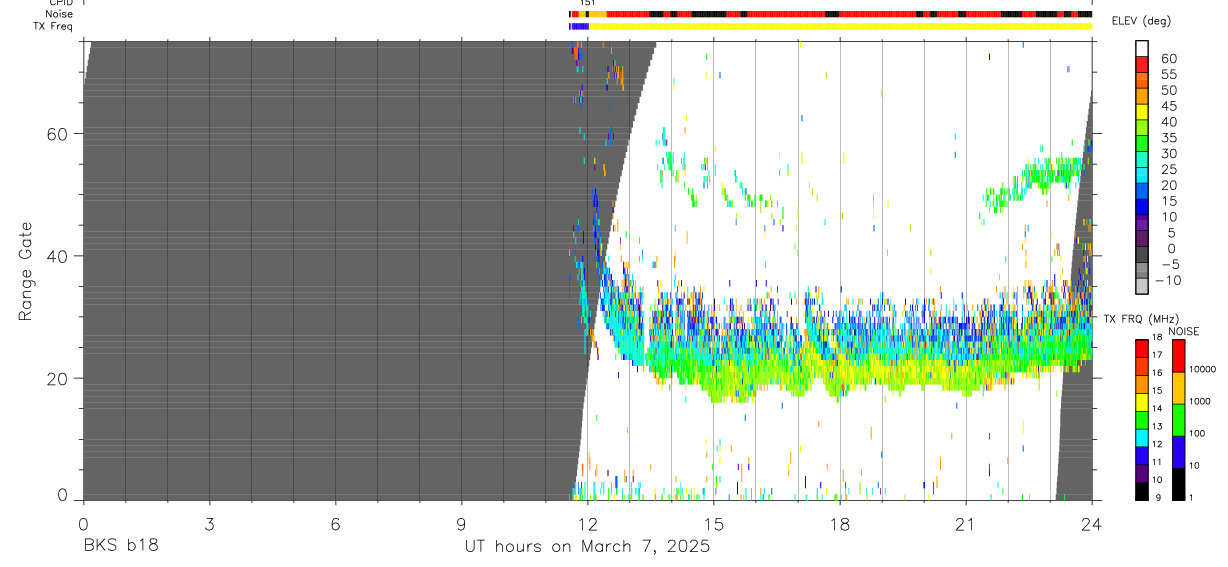Click the '151' CPID value
This screenshot has width=1228, height=567.
tap(587, 3)
